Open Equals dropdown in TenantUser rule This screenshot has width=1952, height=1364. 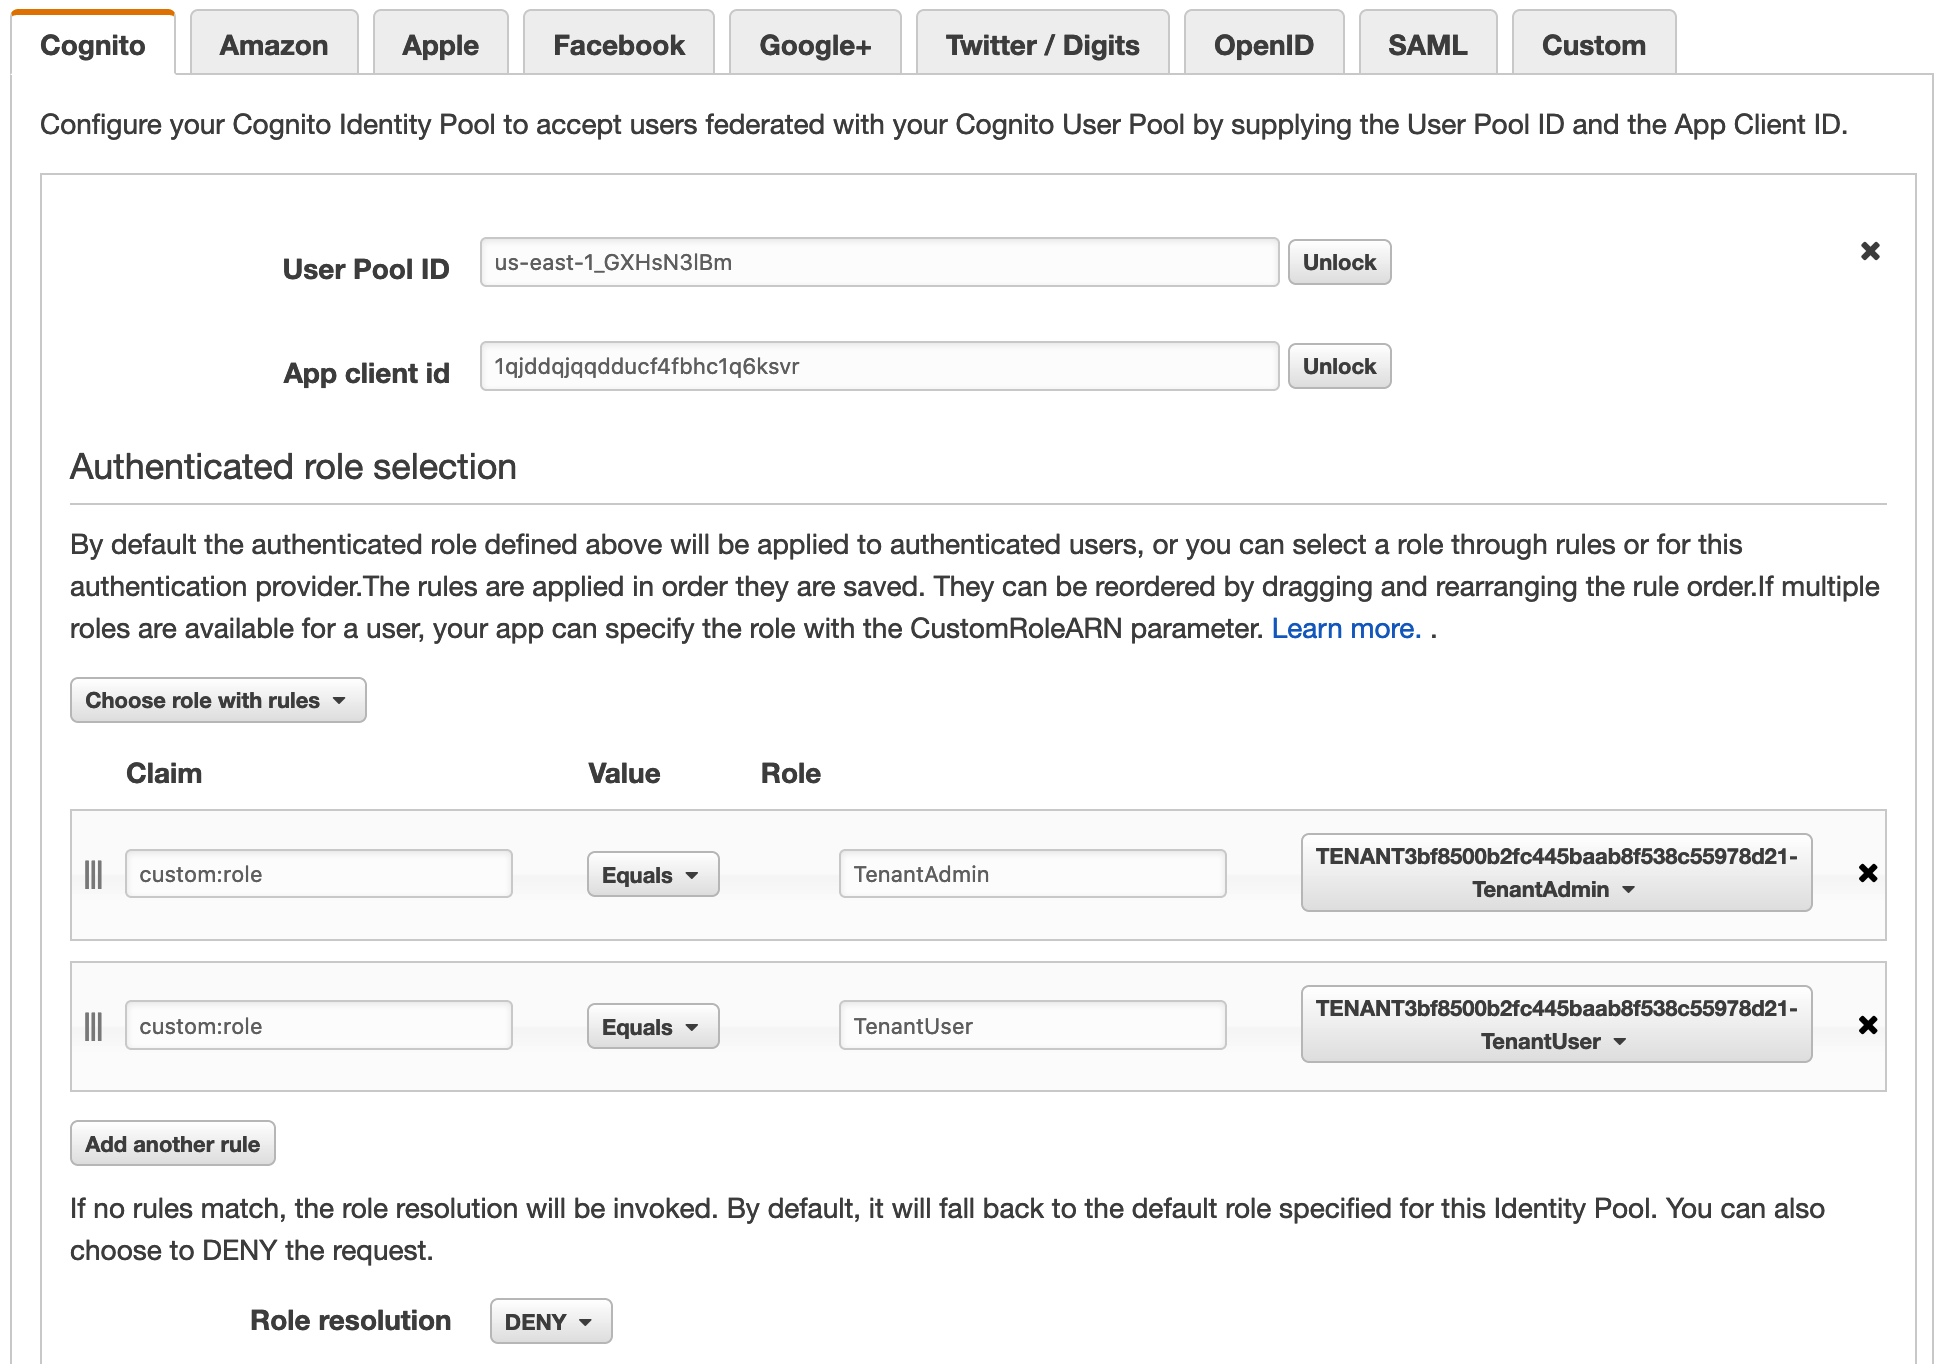653,1027
